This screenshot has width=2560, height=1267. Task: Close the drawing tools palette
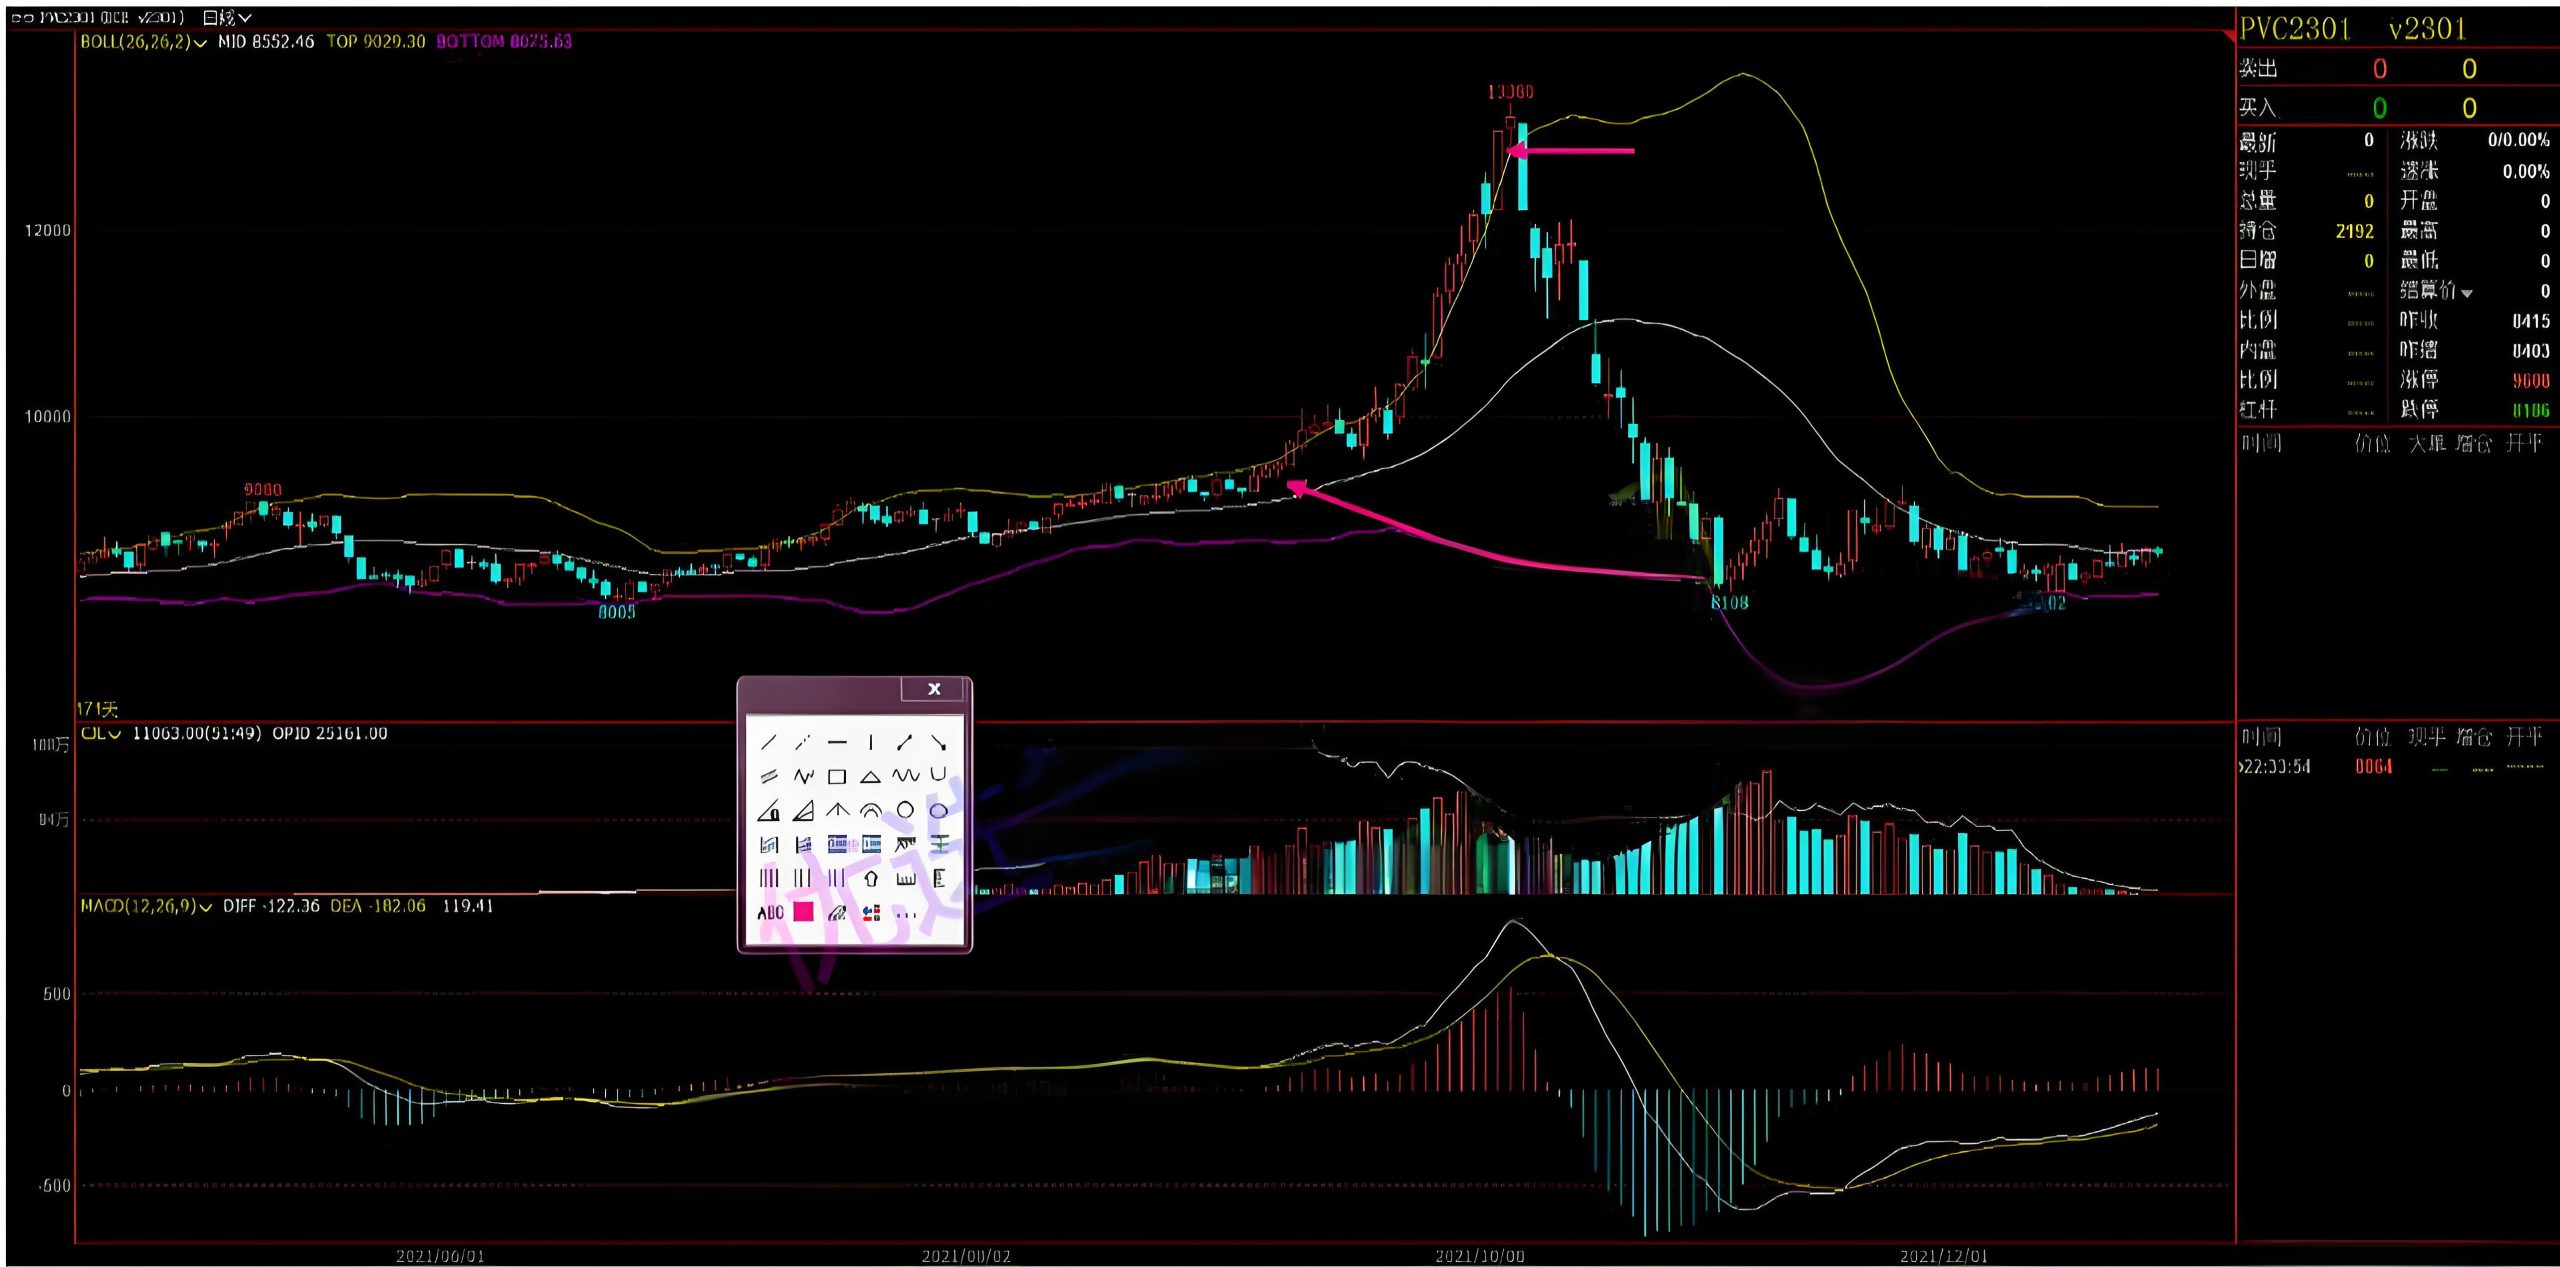pyautogui.click(x=934, y=688)
